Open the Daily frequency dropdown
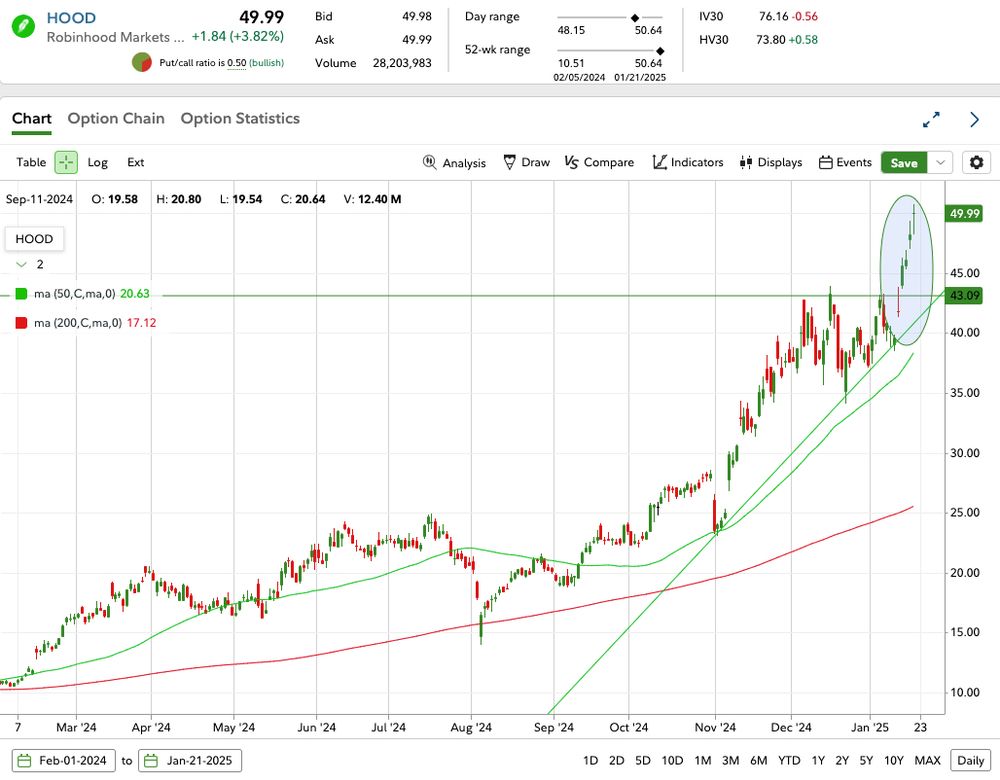The image size is (1000, 780). click(x=971, y=761)
